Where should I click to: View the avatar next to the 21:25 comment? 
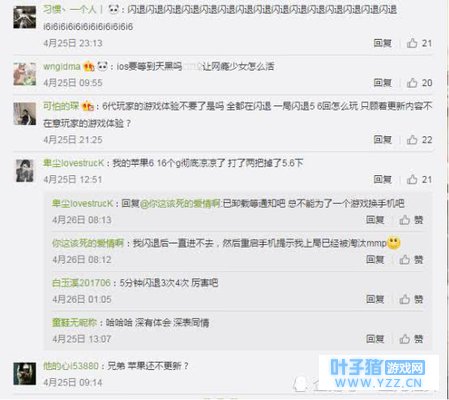(x=25, y=114)
